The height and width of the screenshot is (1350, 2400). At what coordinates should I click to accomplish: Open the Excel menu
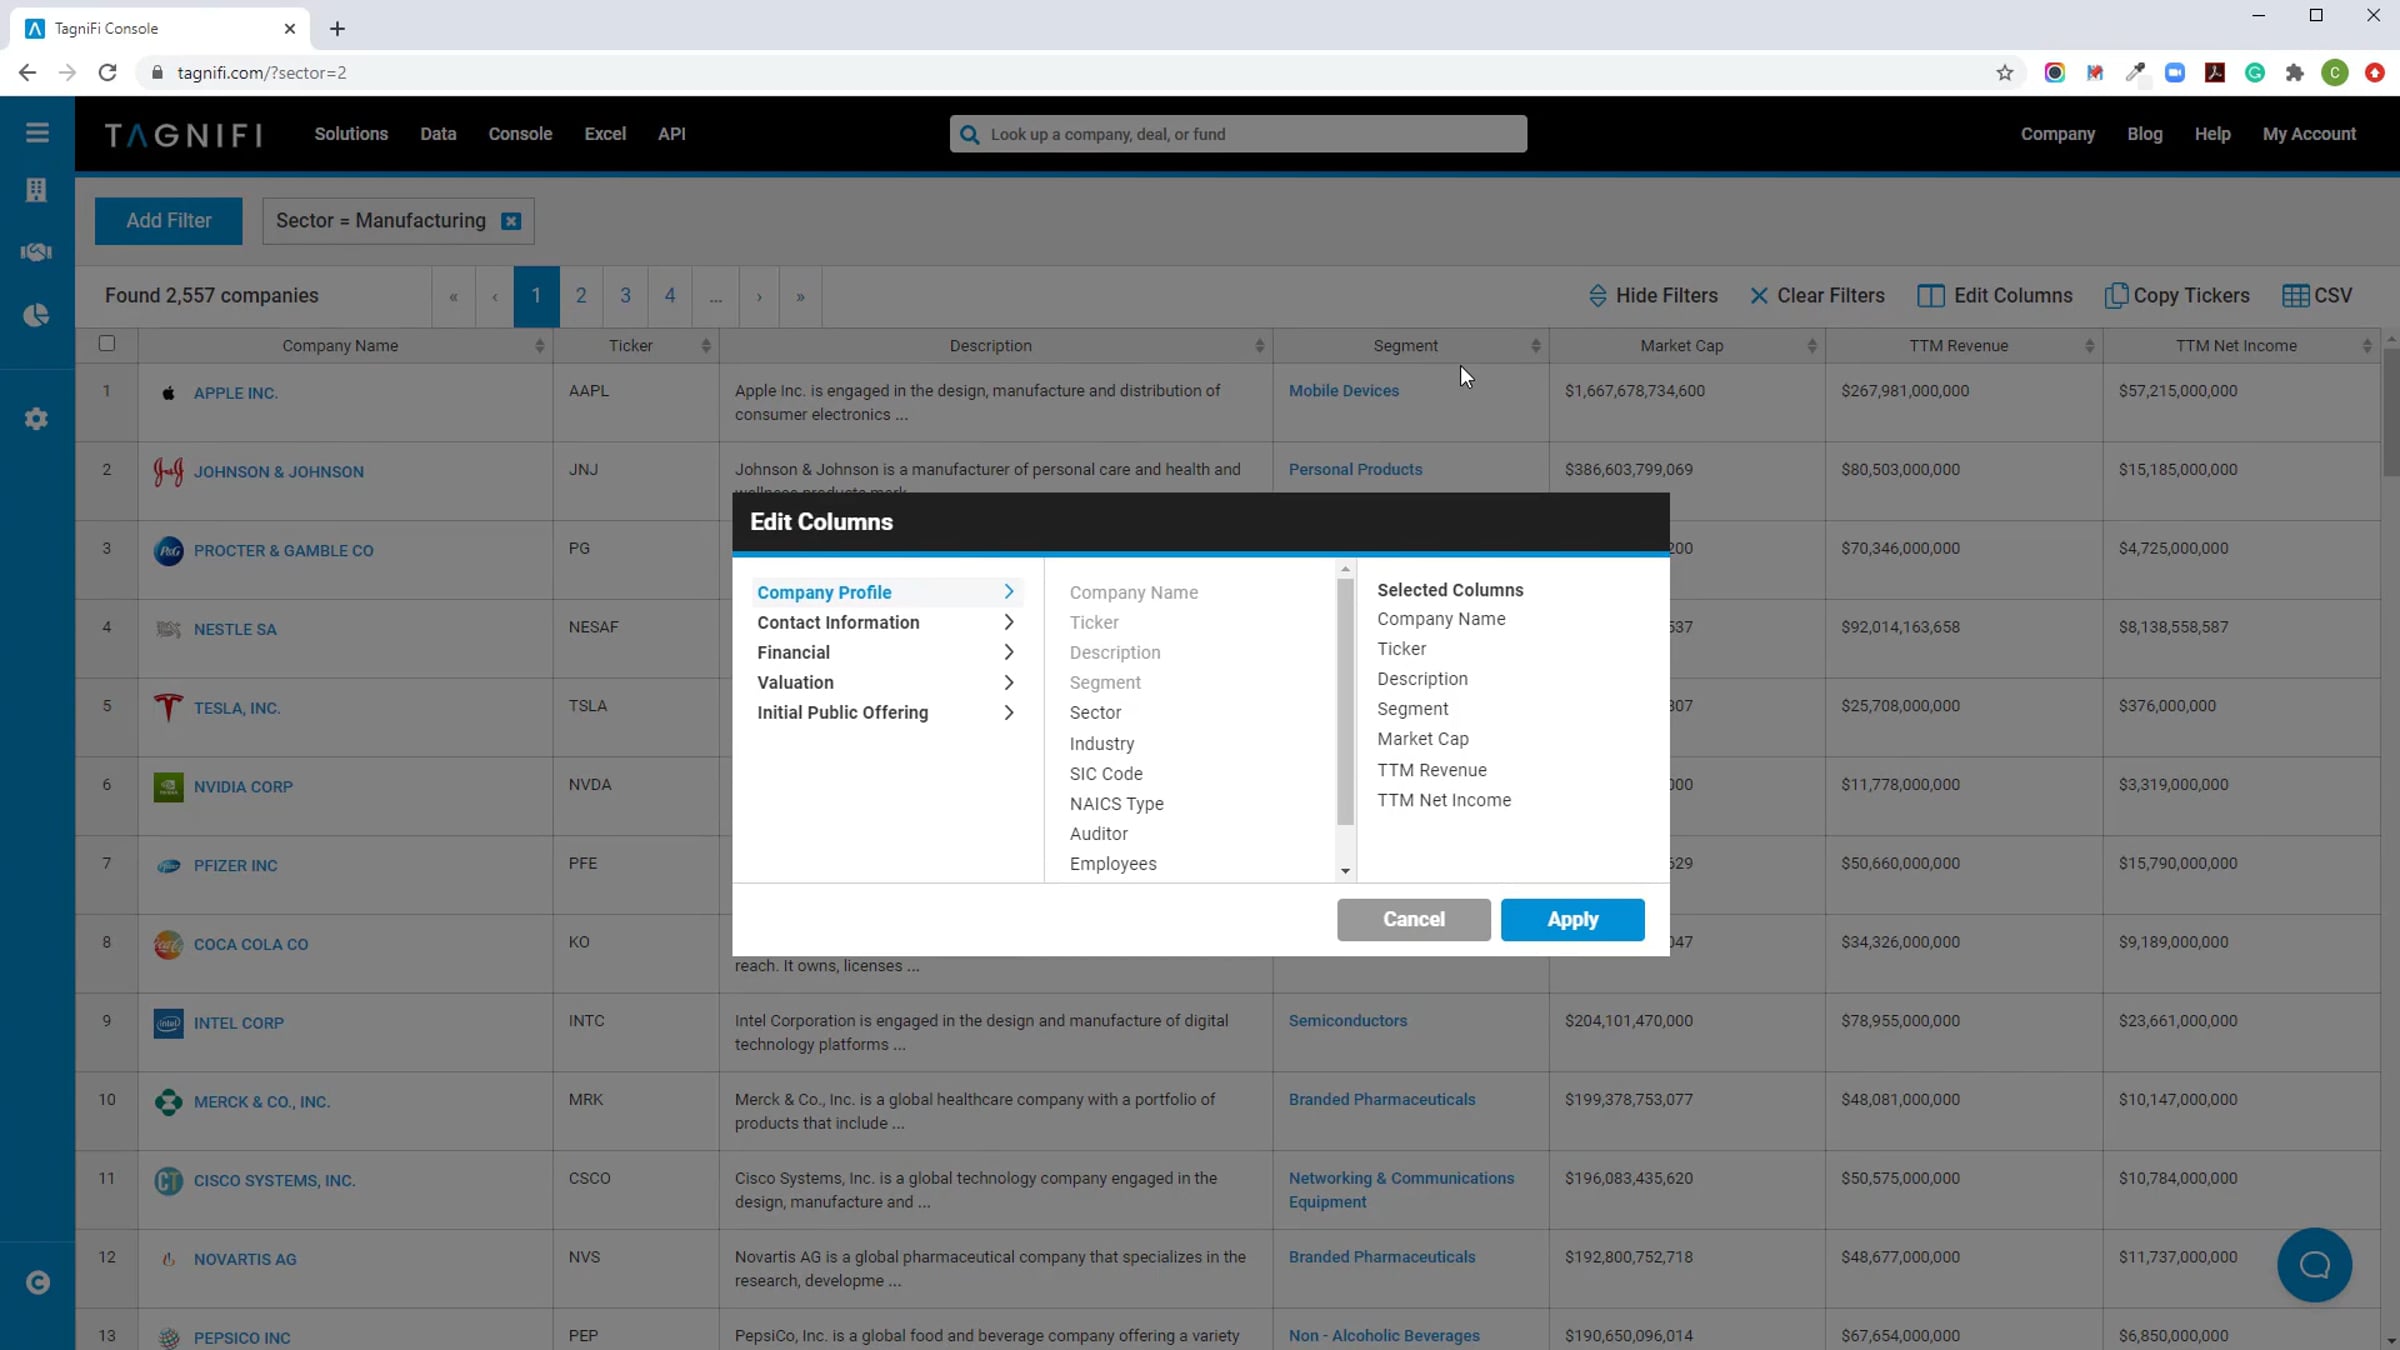pyautogui.click(x=605, y=134)
